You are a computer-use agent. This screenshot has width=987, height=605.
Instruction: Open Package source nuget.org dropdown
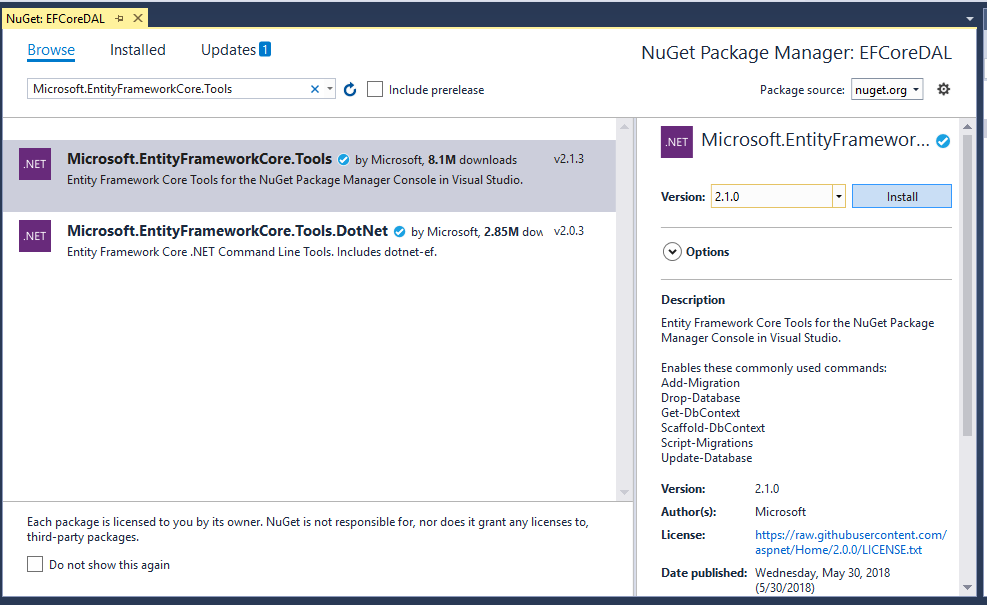(887, 89)
